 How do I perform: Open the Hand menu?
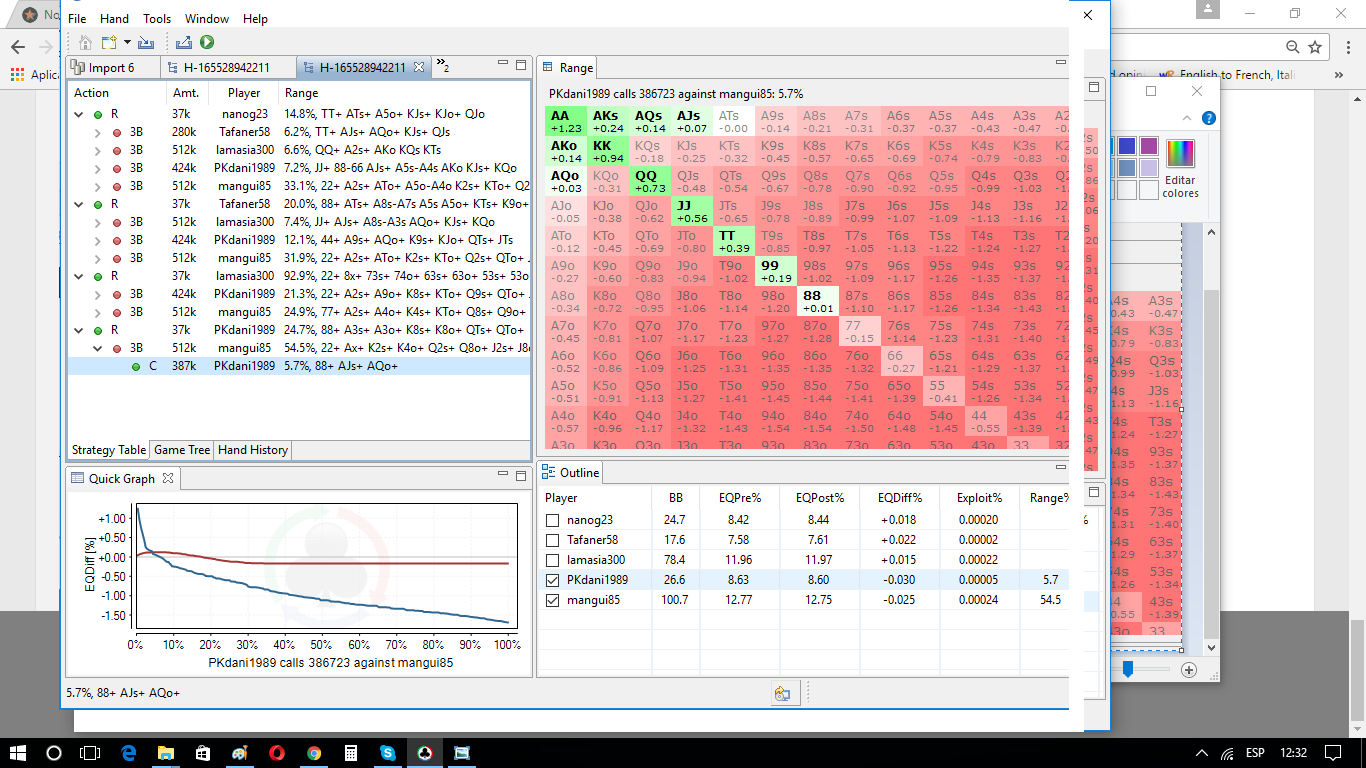[x=114, y=18]
